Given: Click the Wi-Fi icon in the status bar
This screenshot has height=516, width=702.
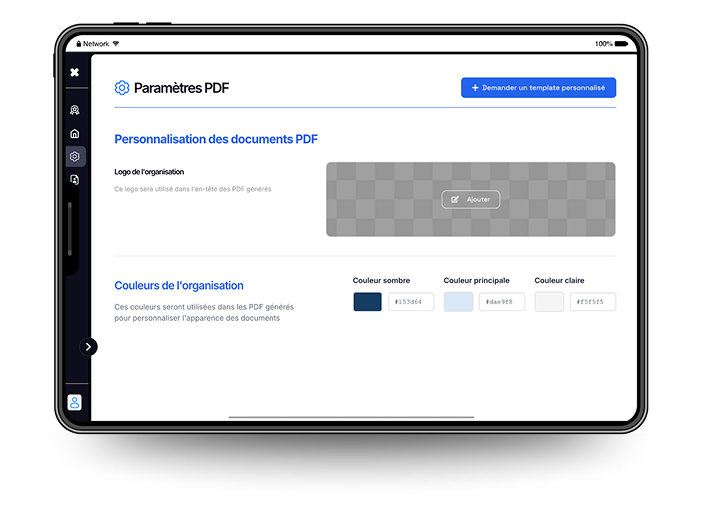Looking at the screenshot, I should pyautogui.click(x=116, y=43).
